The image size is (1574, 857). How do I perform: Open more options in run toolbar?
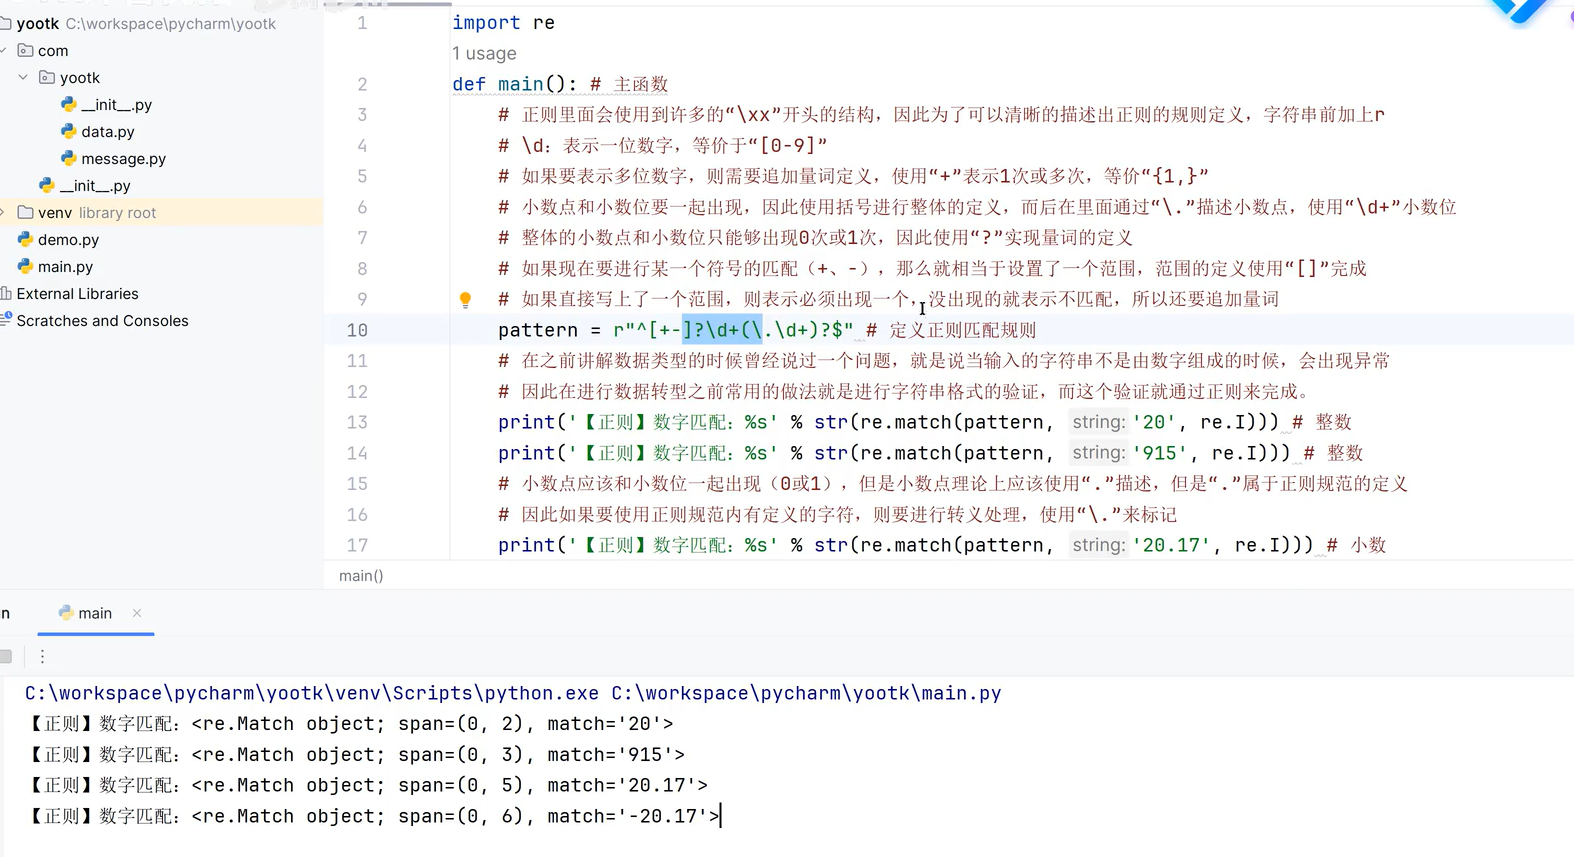(42, 657)
